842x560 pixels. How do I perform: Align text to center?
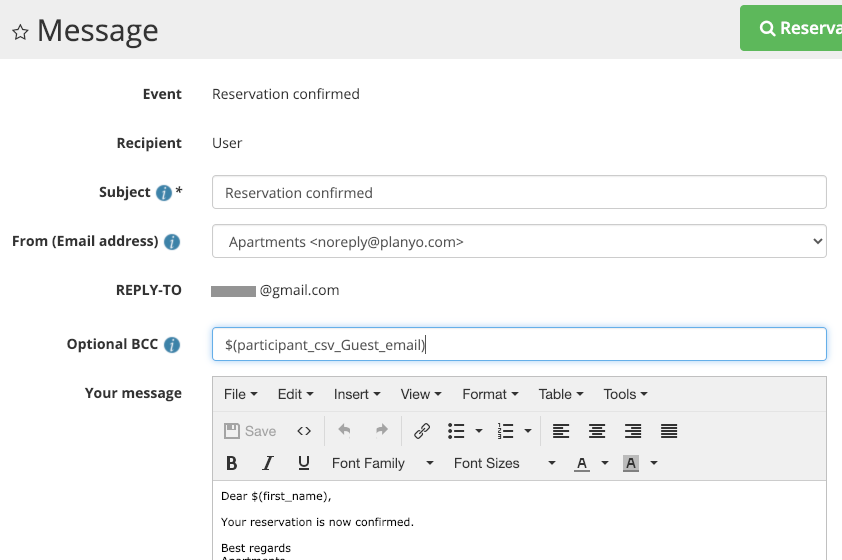coord(597,431)
